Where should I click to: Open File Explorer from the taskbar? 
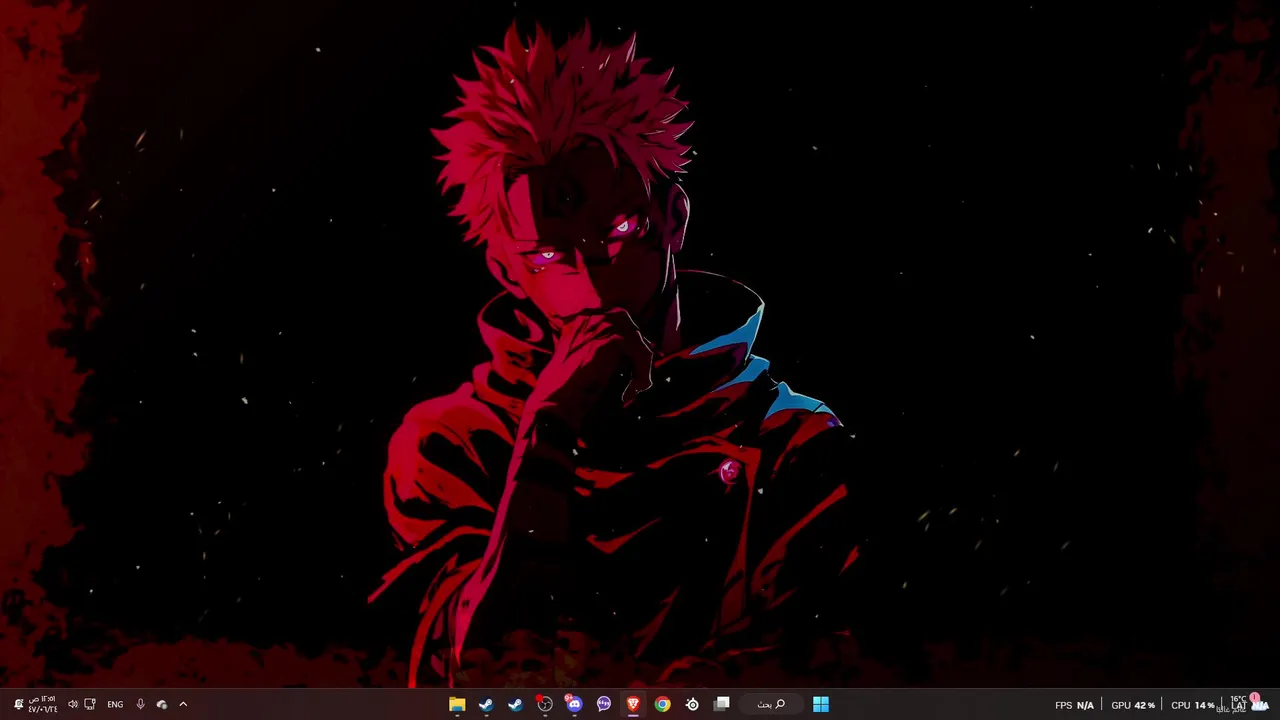tap(457, 704)
